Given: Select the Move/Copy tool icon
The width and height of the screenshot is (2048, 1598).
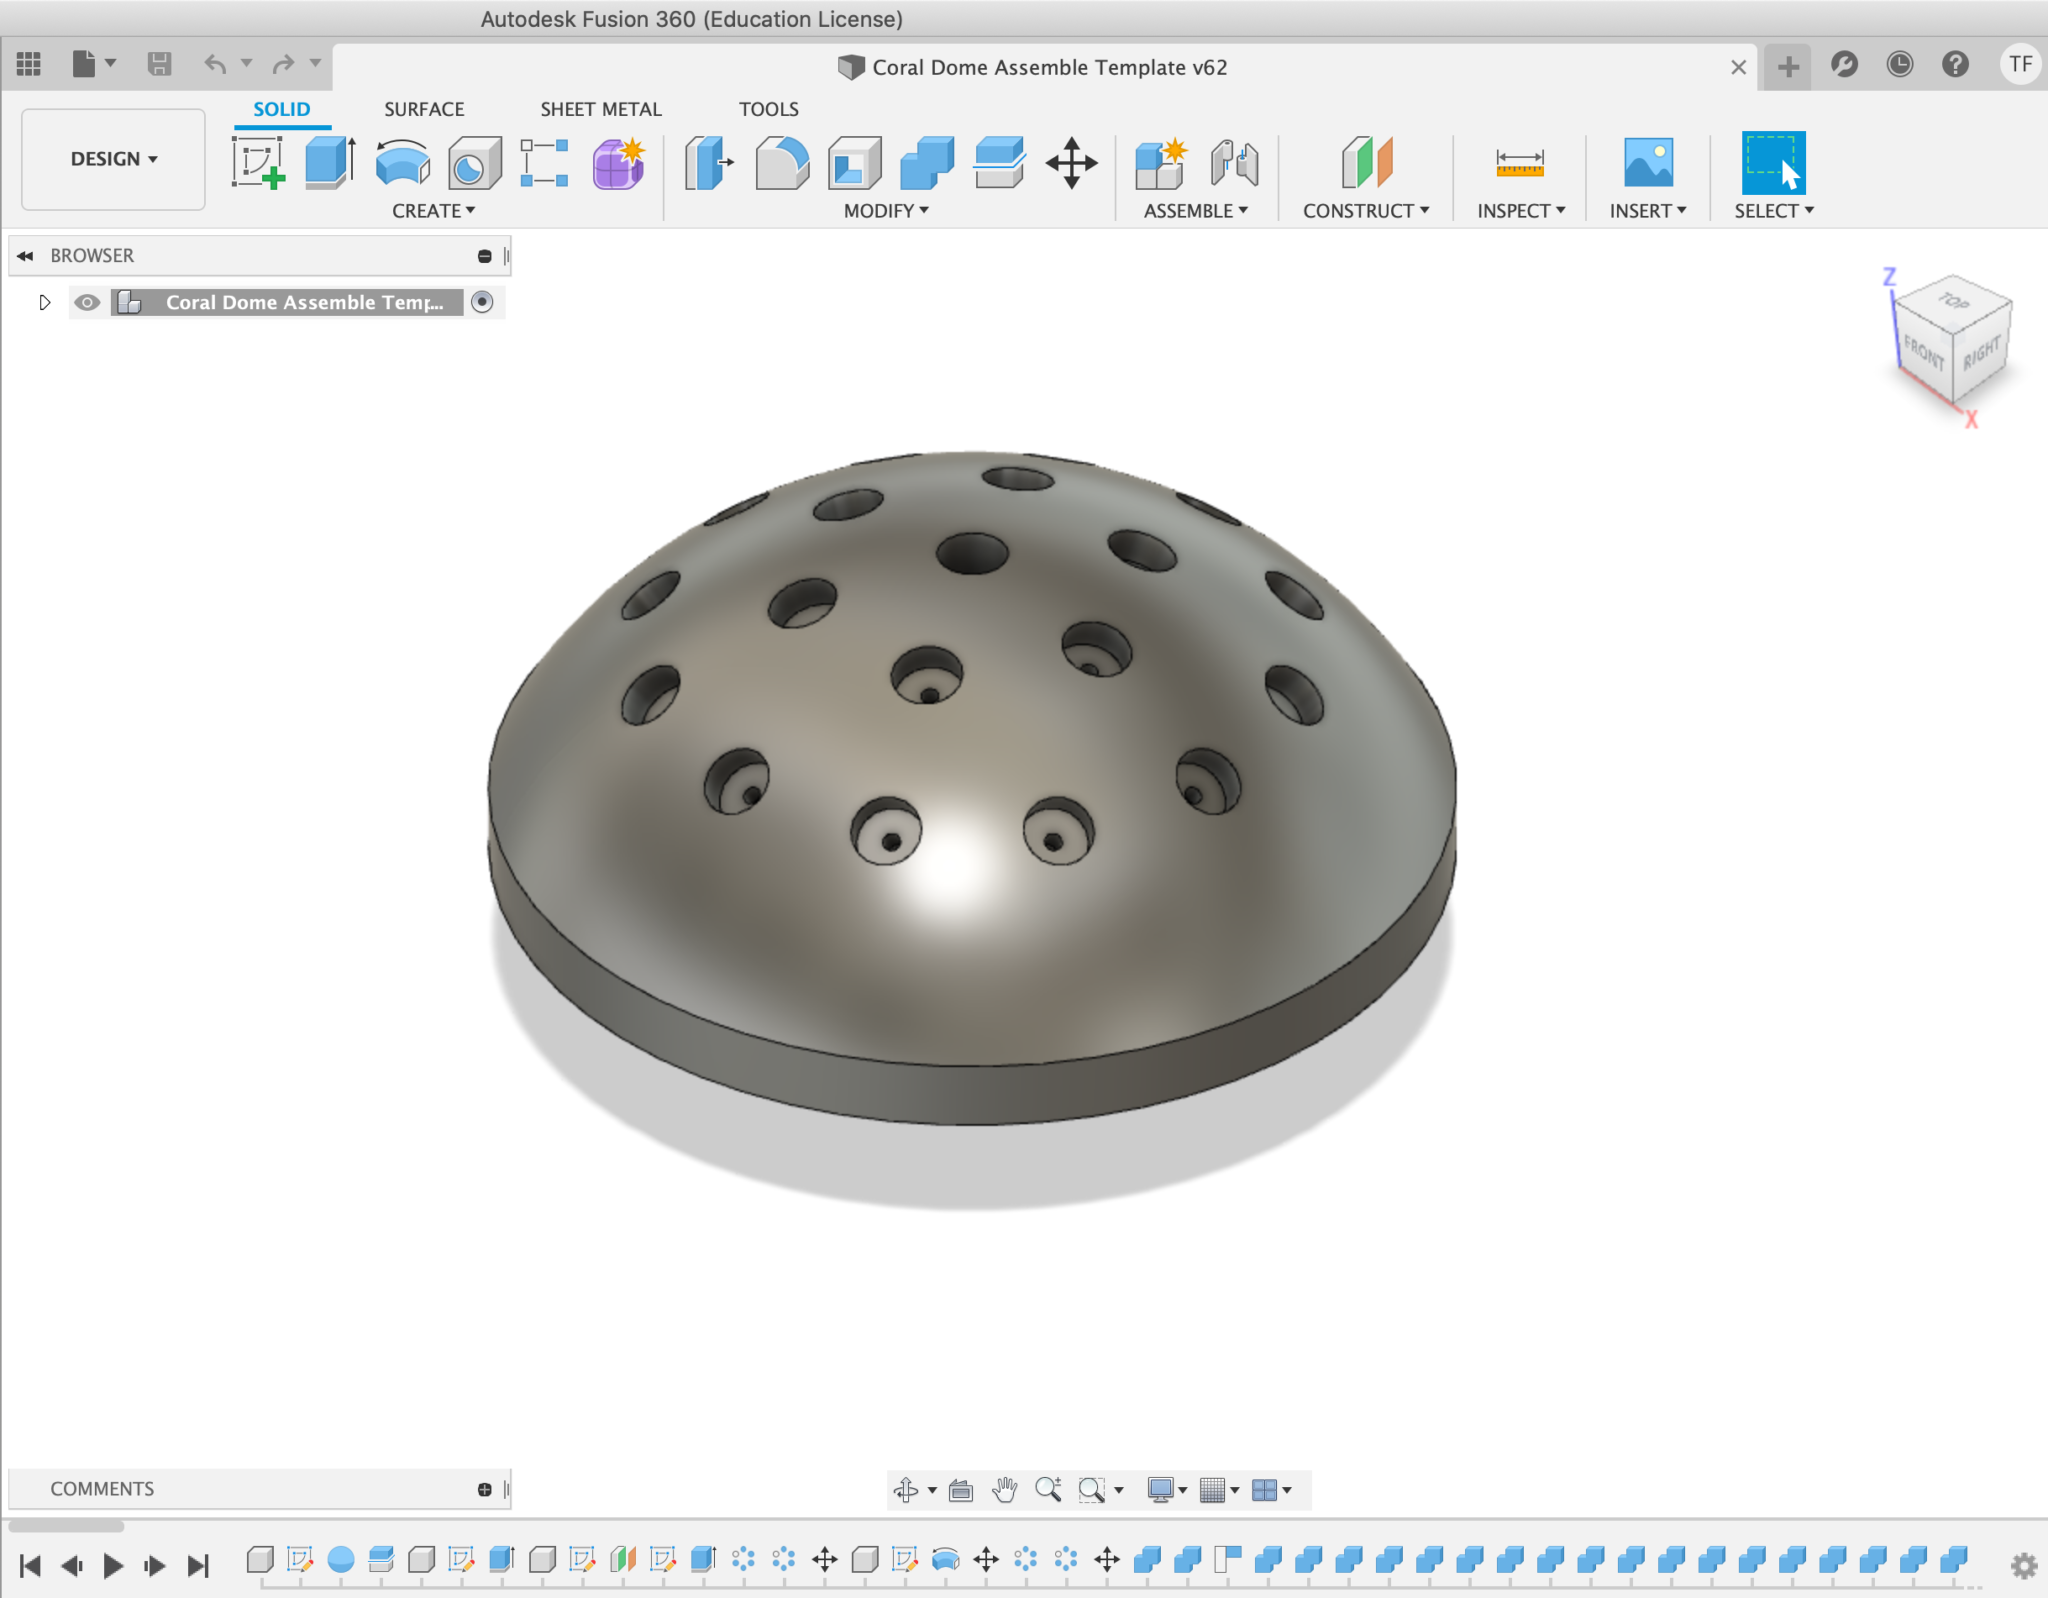Looking at the screenshot, I should (1071, 163).
